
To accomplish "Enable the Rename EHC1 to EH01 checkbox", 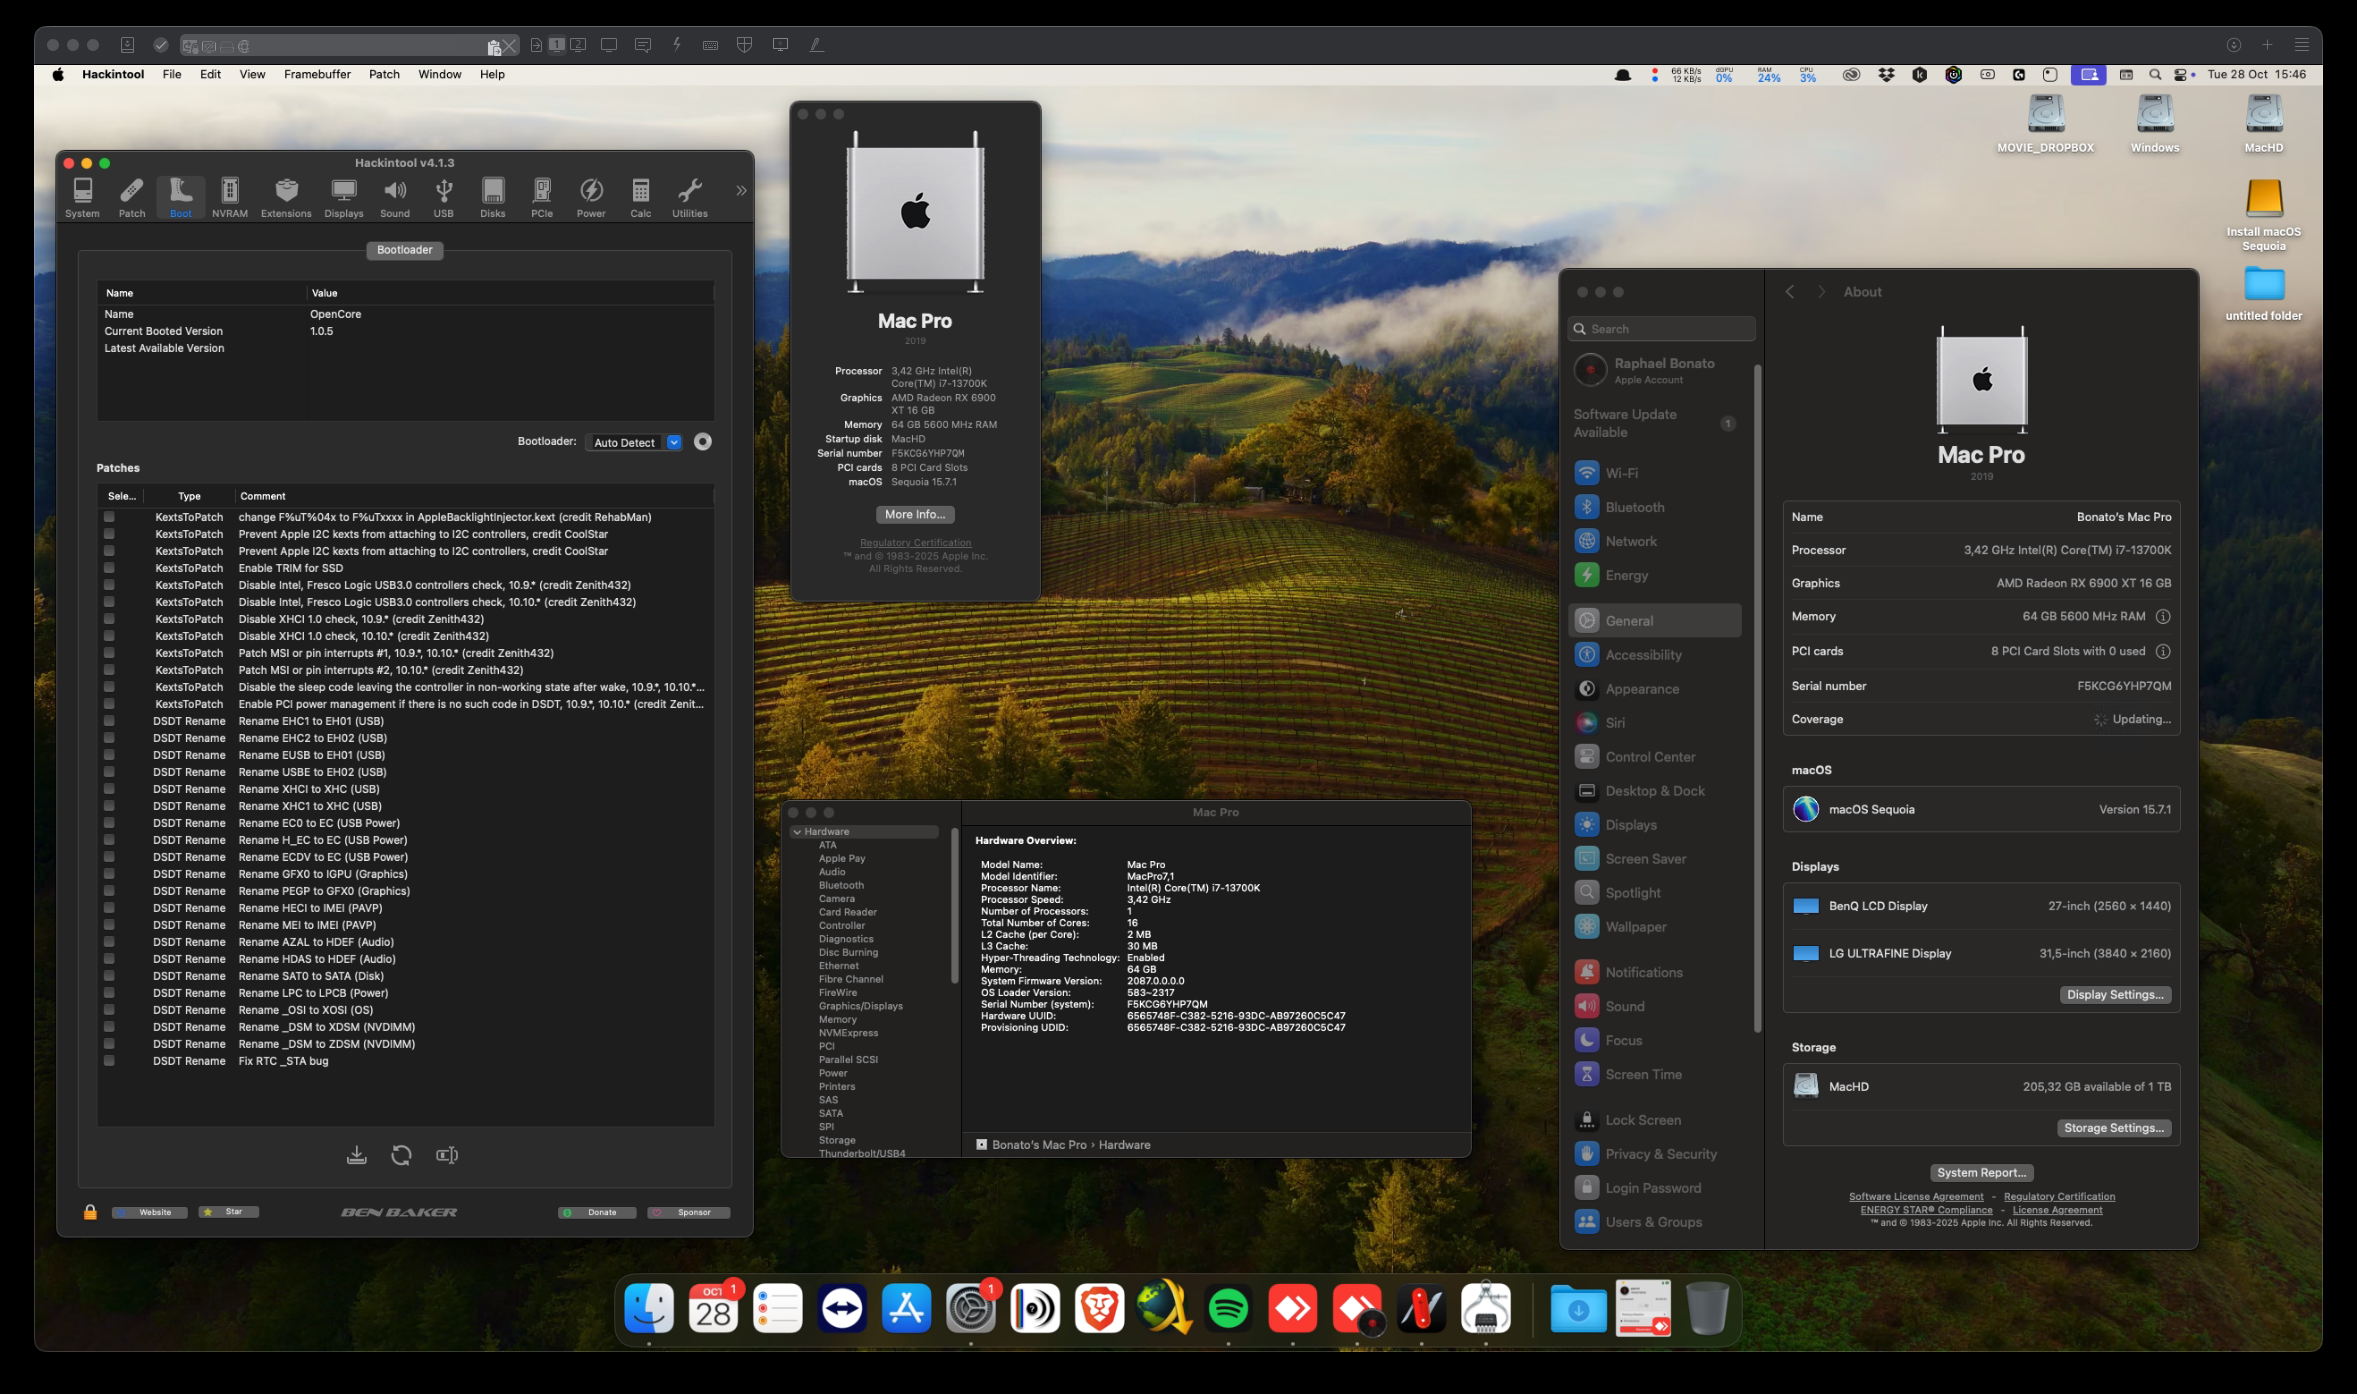I will click(x=109, y=721).
